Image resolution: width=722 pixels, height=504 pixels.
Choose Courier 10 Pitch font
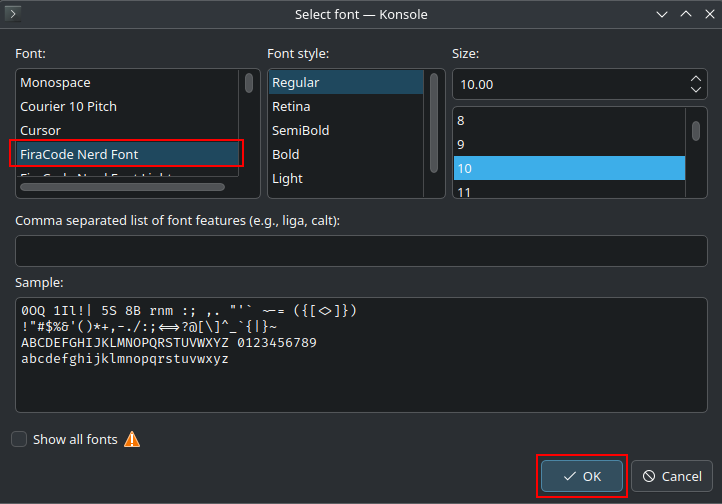tap(128, 106)
